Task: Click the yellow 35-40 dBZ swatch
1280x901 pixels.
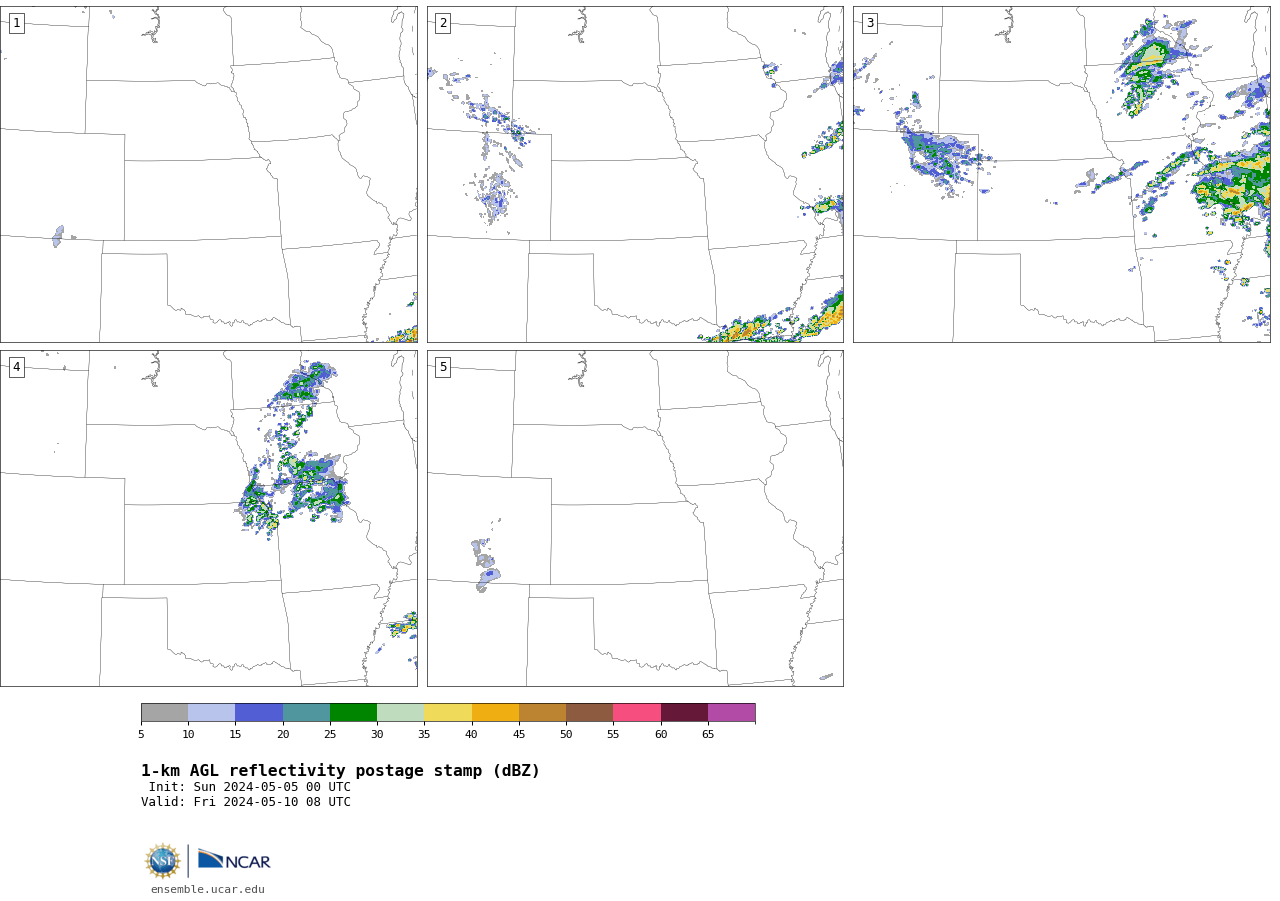Action: [x=448, y=712]
